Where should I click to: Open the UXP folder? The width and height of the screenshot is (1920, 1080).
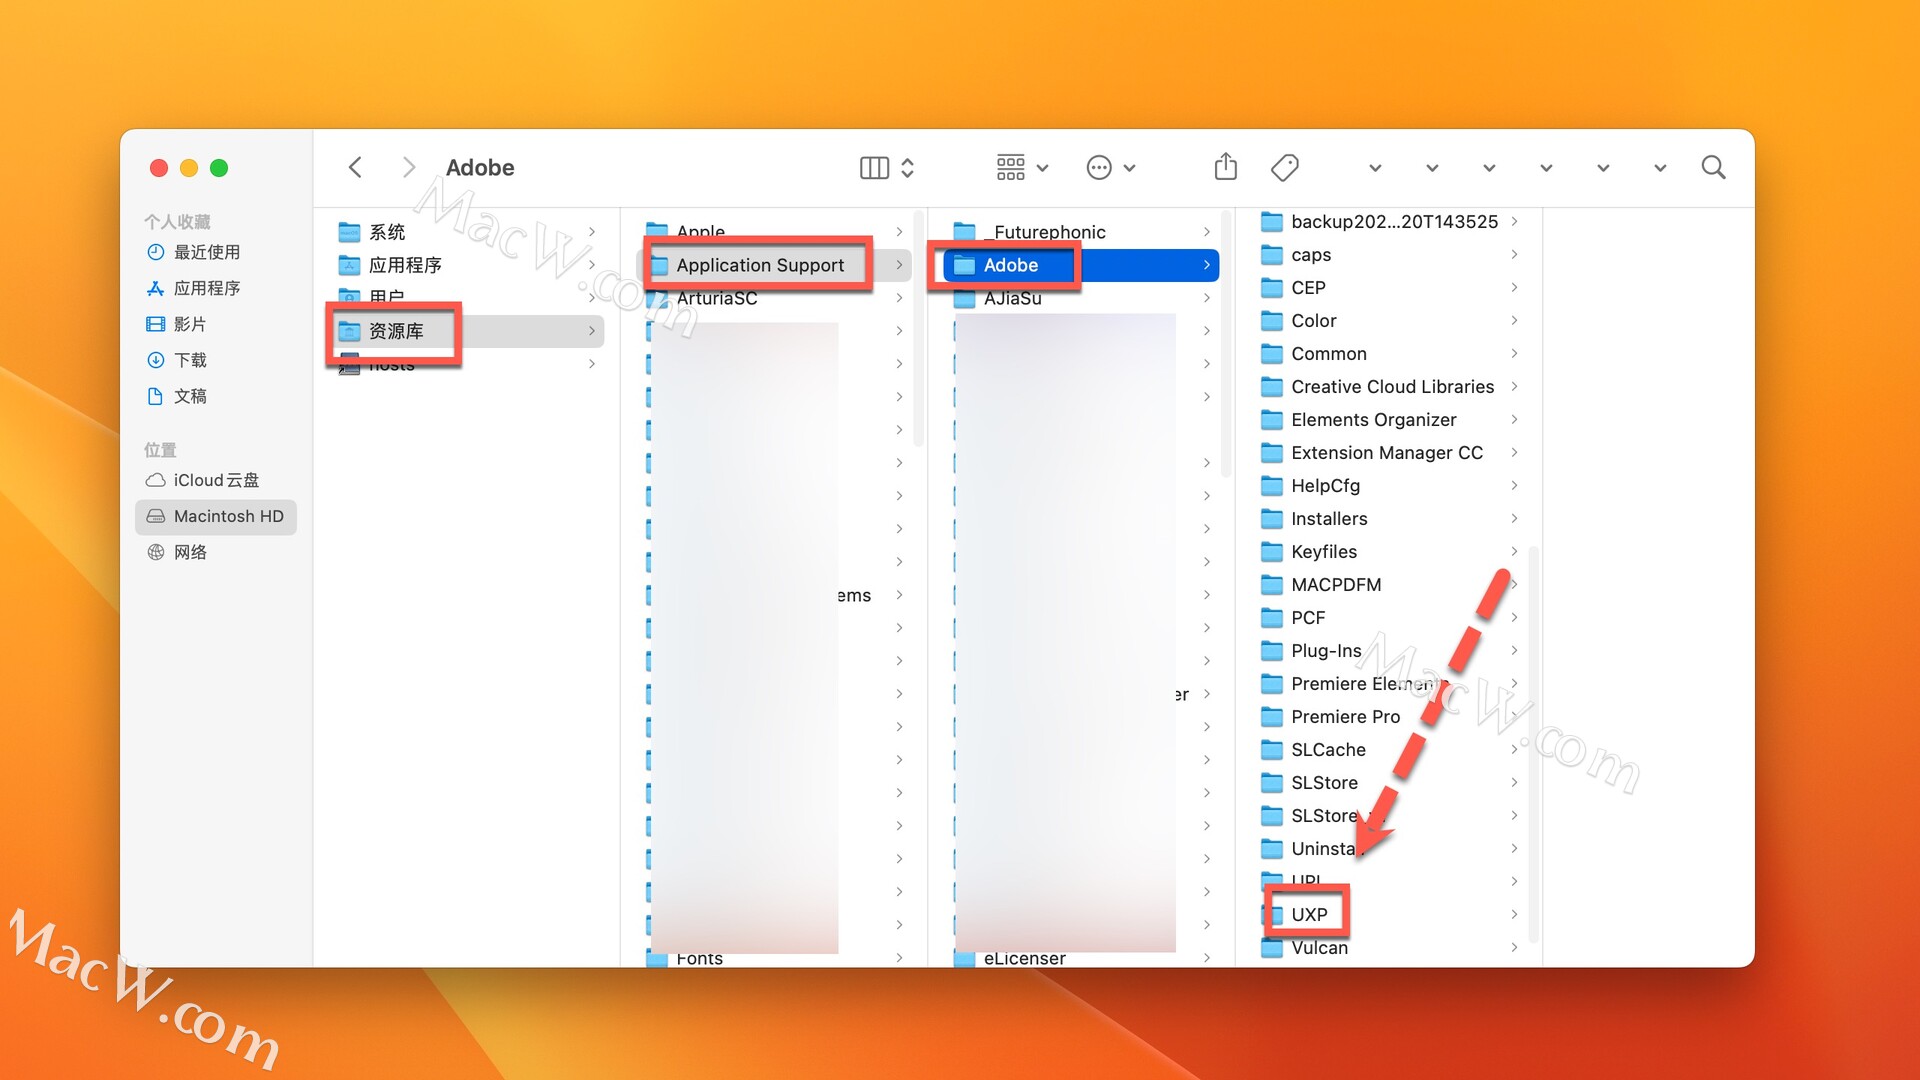tap(1308, 914)
